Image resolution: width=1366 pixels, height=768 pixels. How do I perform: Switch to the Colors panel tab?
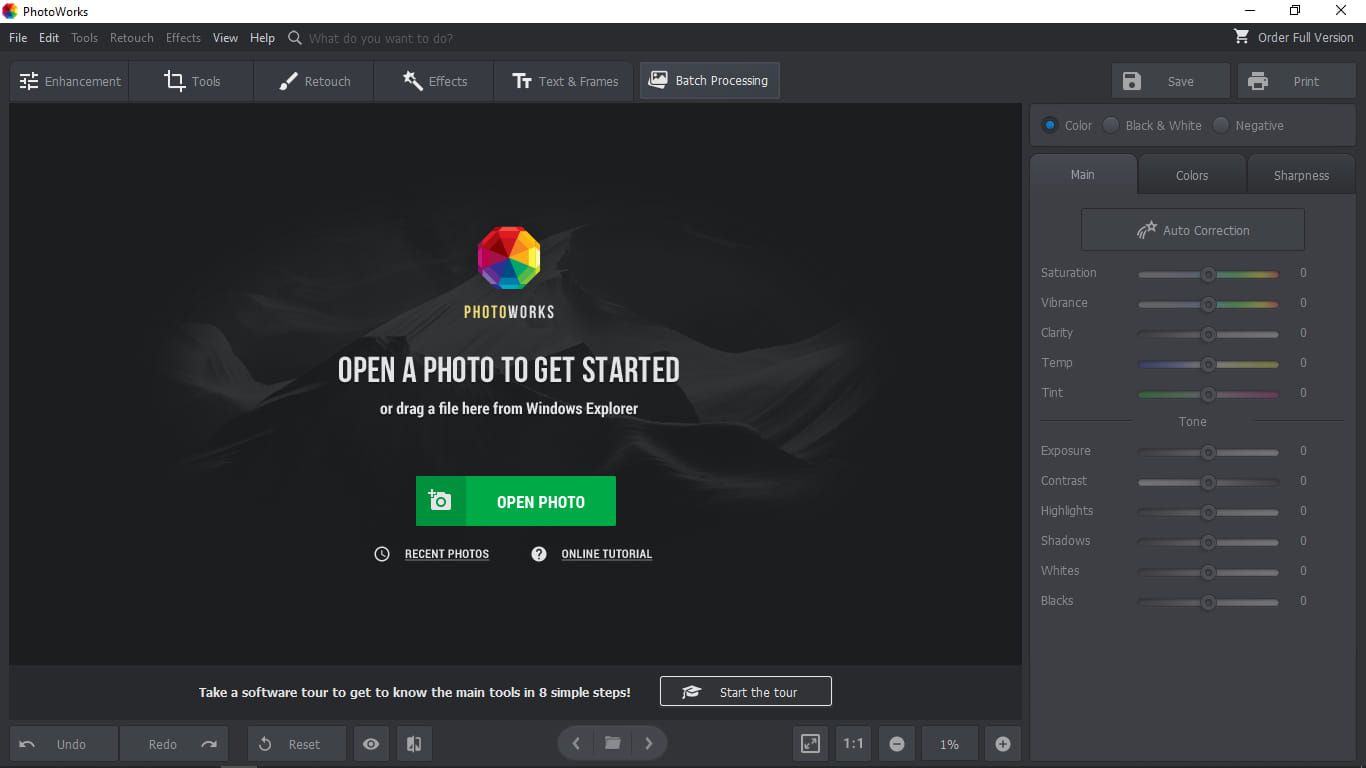[1192, 175]
